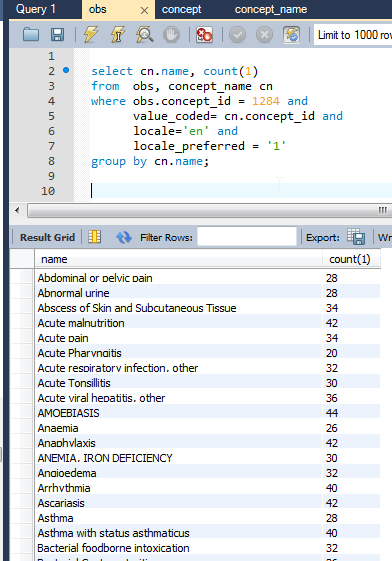Open a SQL script file folder icon
Screen dimensions: 392x561
tap(31, 35)
